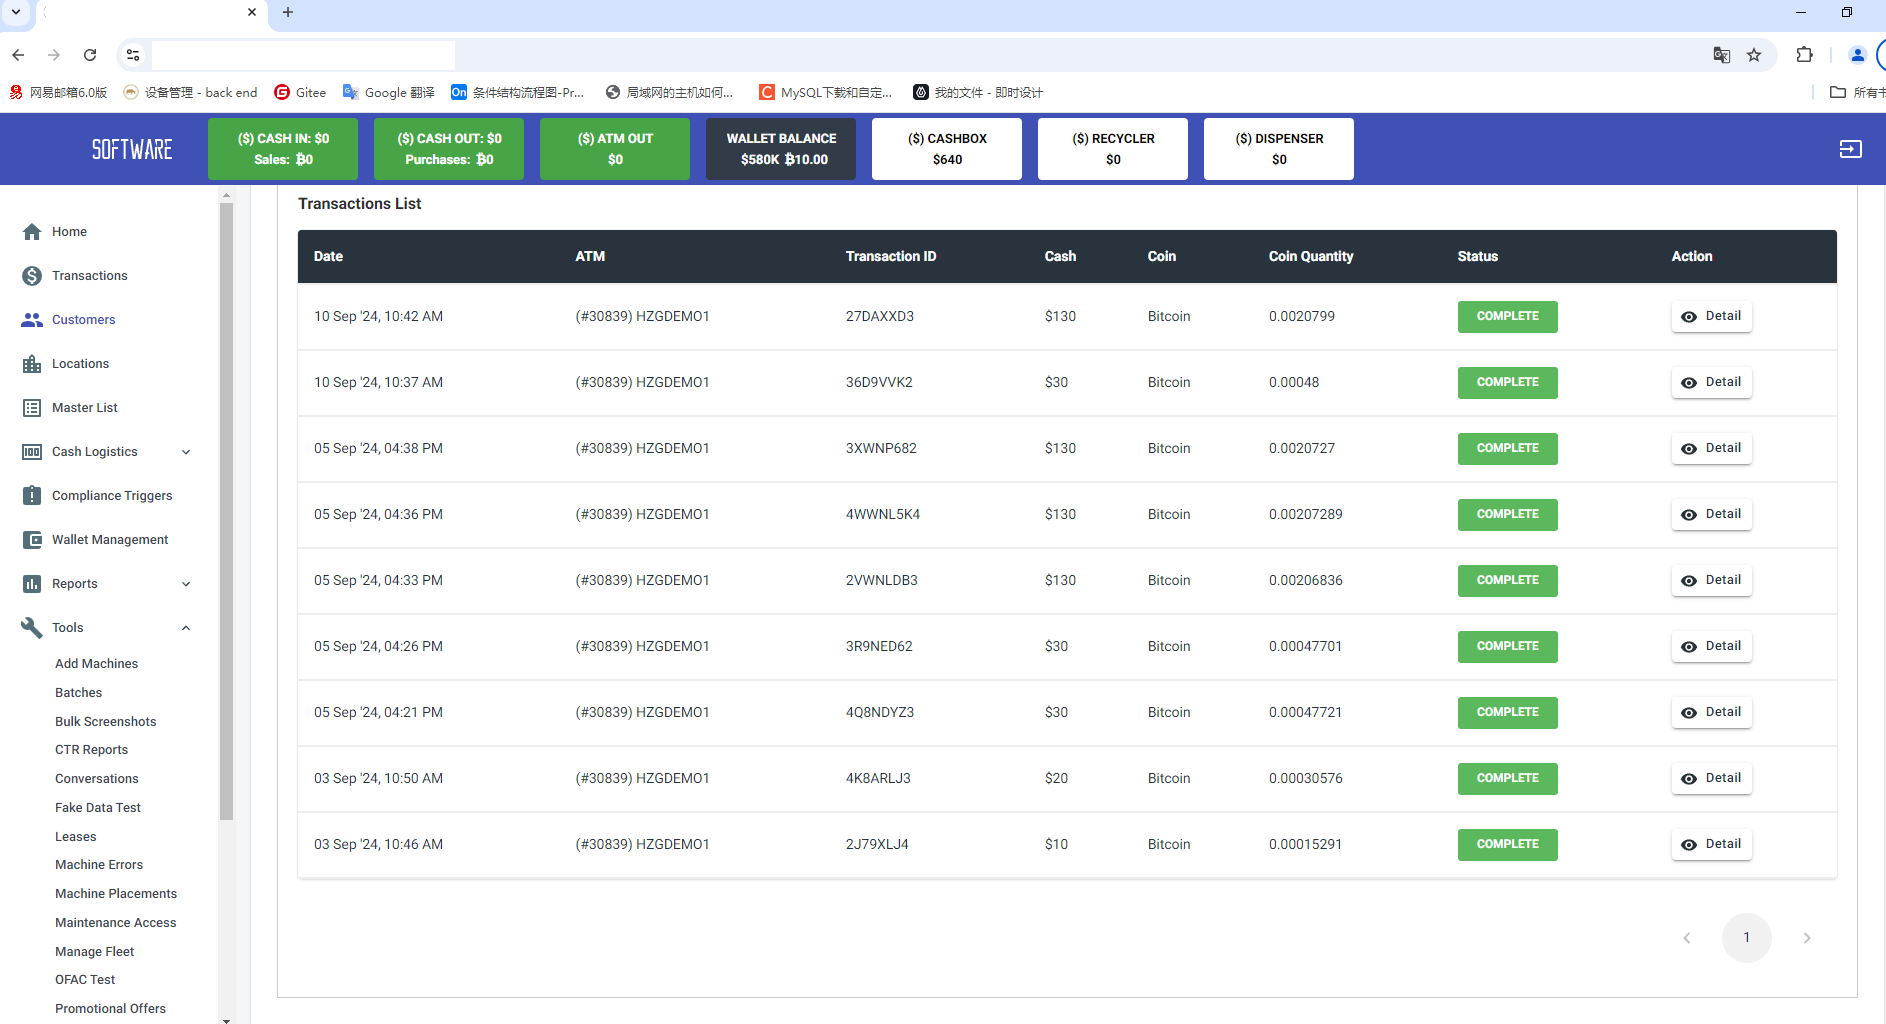View details of transaction 27DAXXD3
Image resolution: width=1886 pixels, height=1024 pixels.
coord(1711,316)
